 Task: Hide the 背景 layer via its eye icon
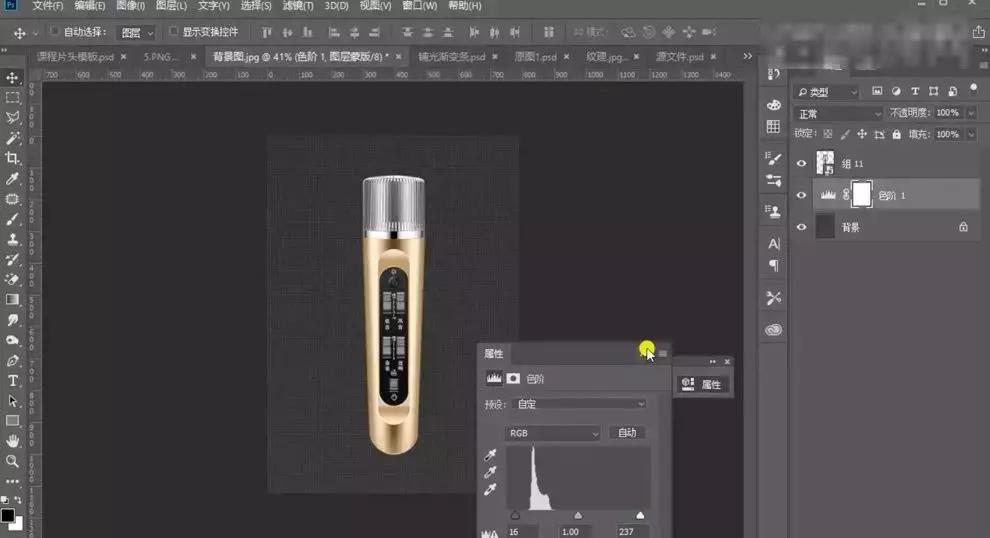801,227
